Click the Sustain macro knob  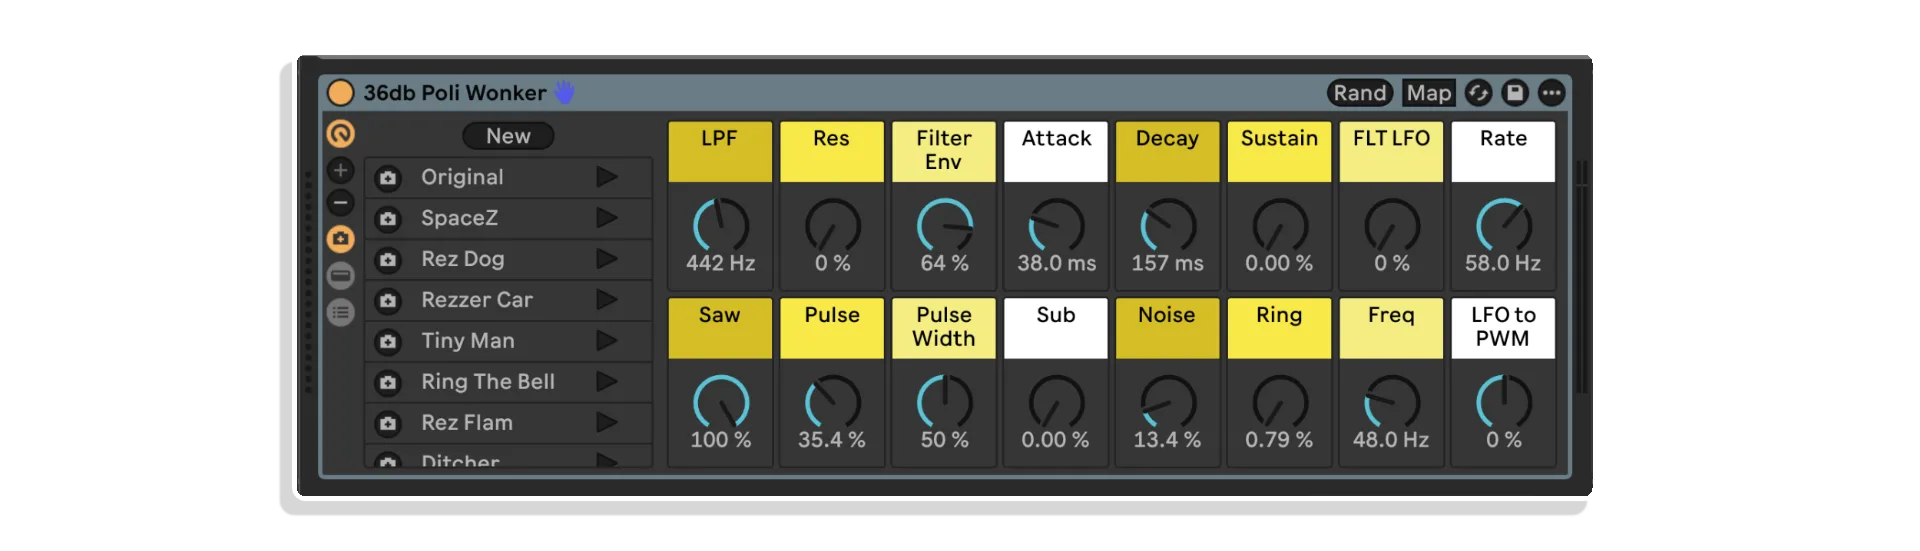click(x=1280, y=225)
